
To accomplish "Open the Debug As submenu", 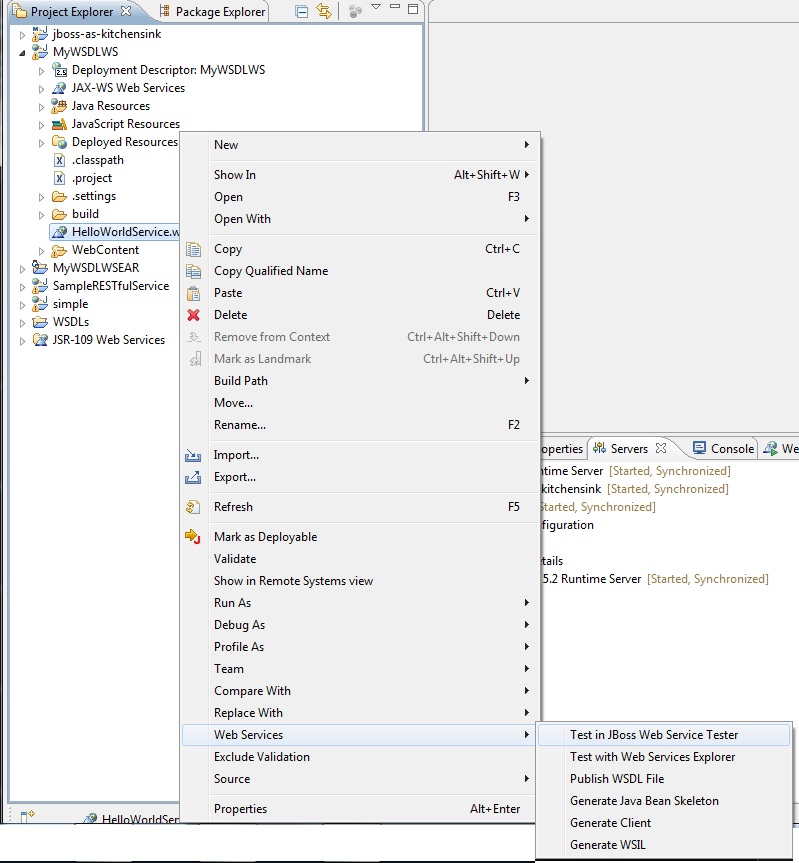I will [360, 625].
